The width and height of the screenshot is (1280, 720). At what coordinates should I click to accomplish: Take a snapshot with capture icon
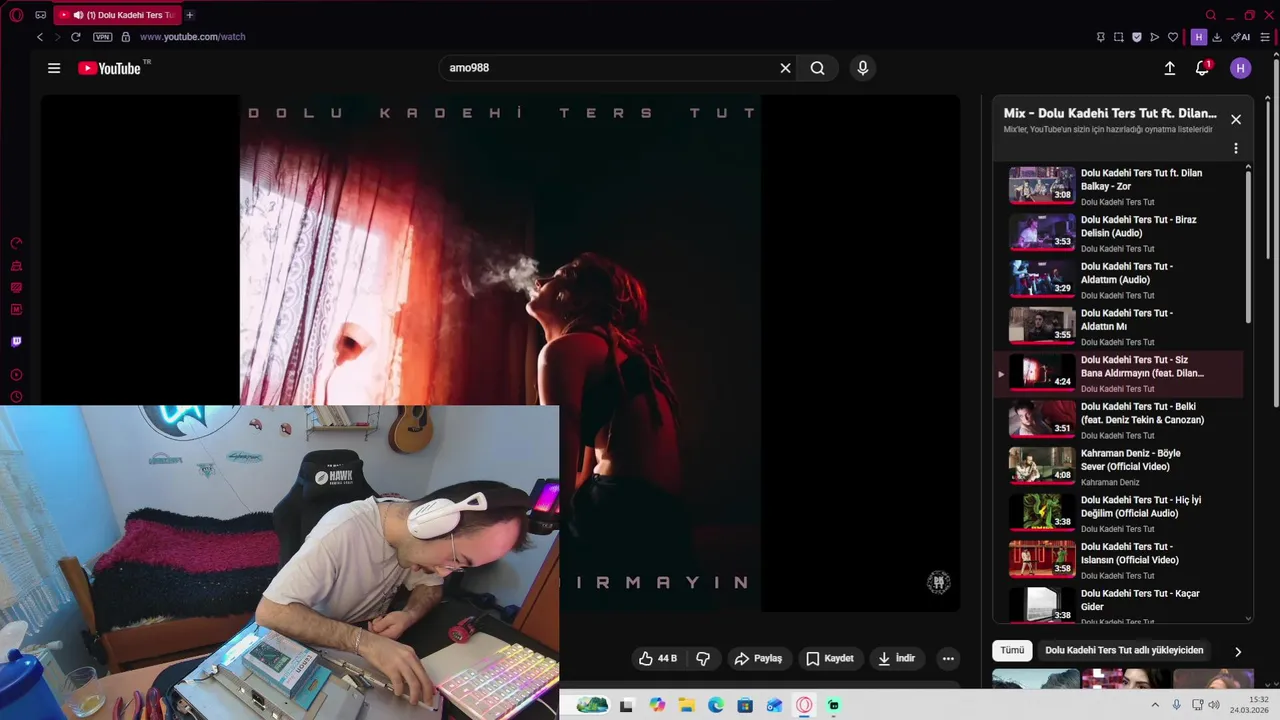click(x=1118, y=37)
